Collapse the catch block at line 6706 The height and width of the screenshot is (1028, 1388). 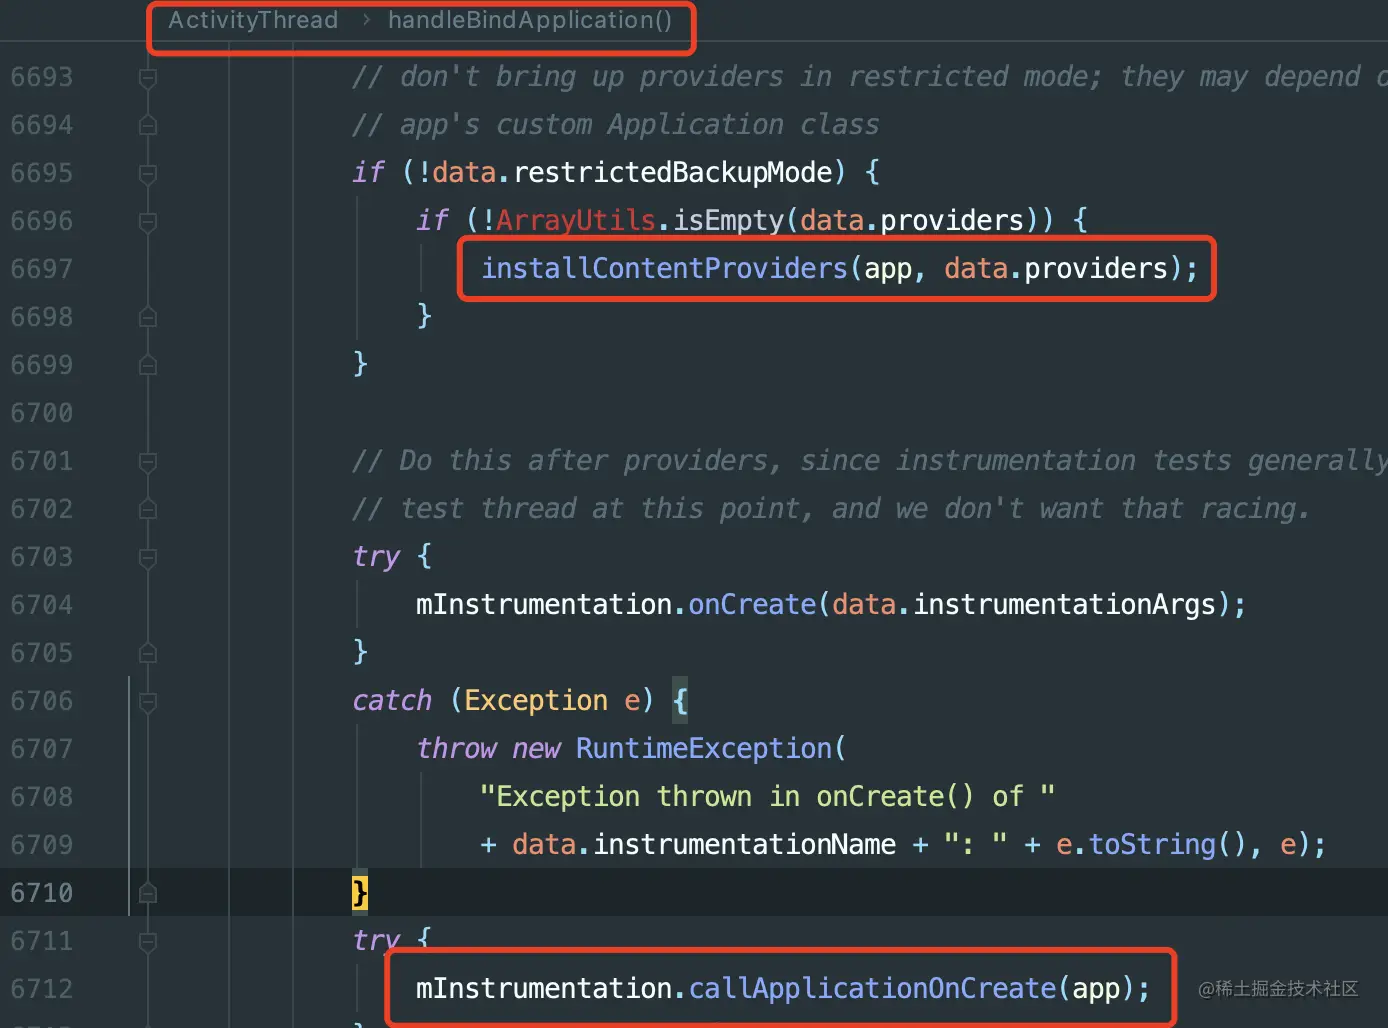pos(148,701)
